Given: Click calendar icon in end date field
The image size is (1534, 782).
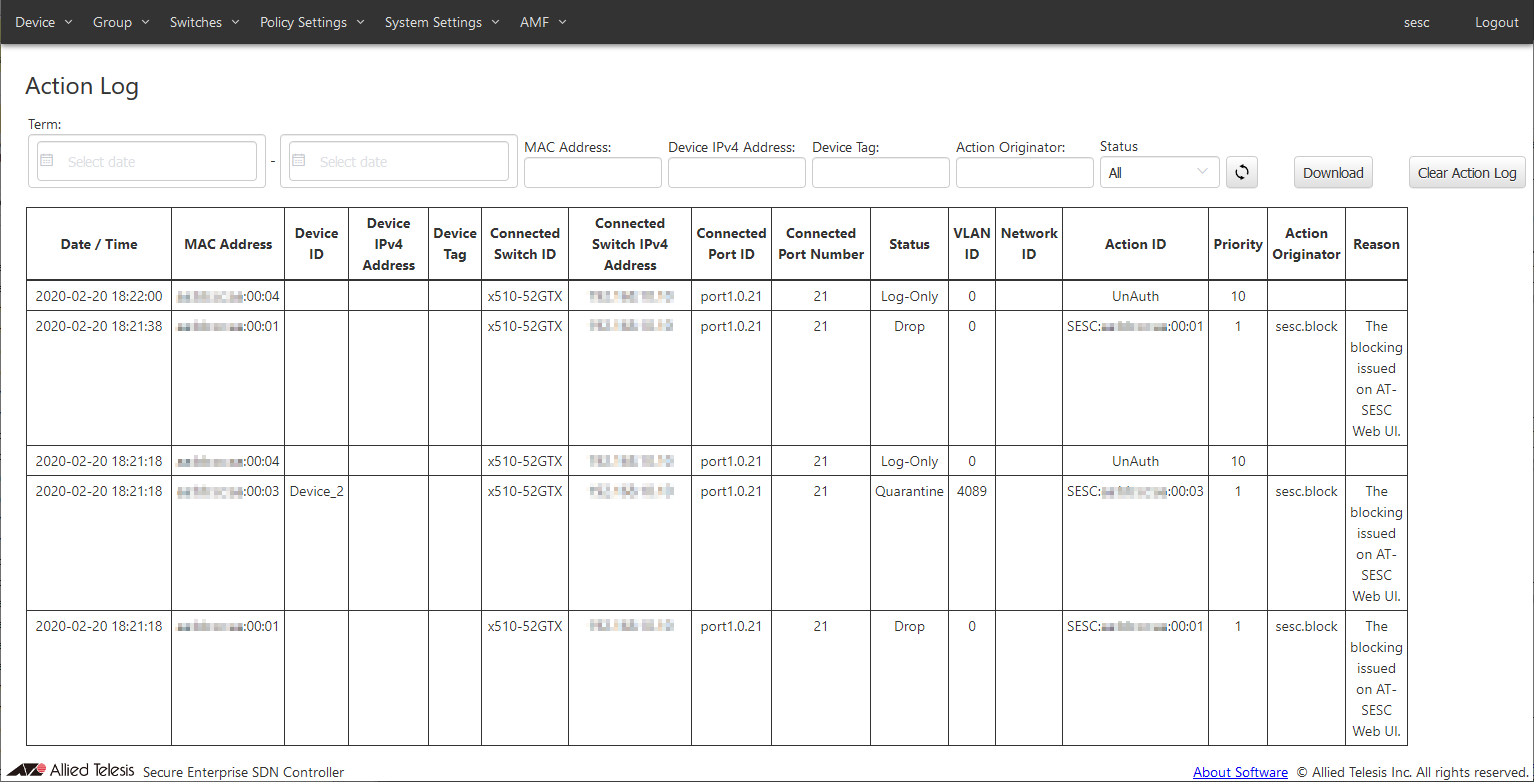Looking at the screenshot, I should pos(299,161).
